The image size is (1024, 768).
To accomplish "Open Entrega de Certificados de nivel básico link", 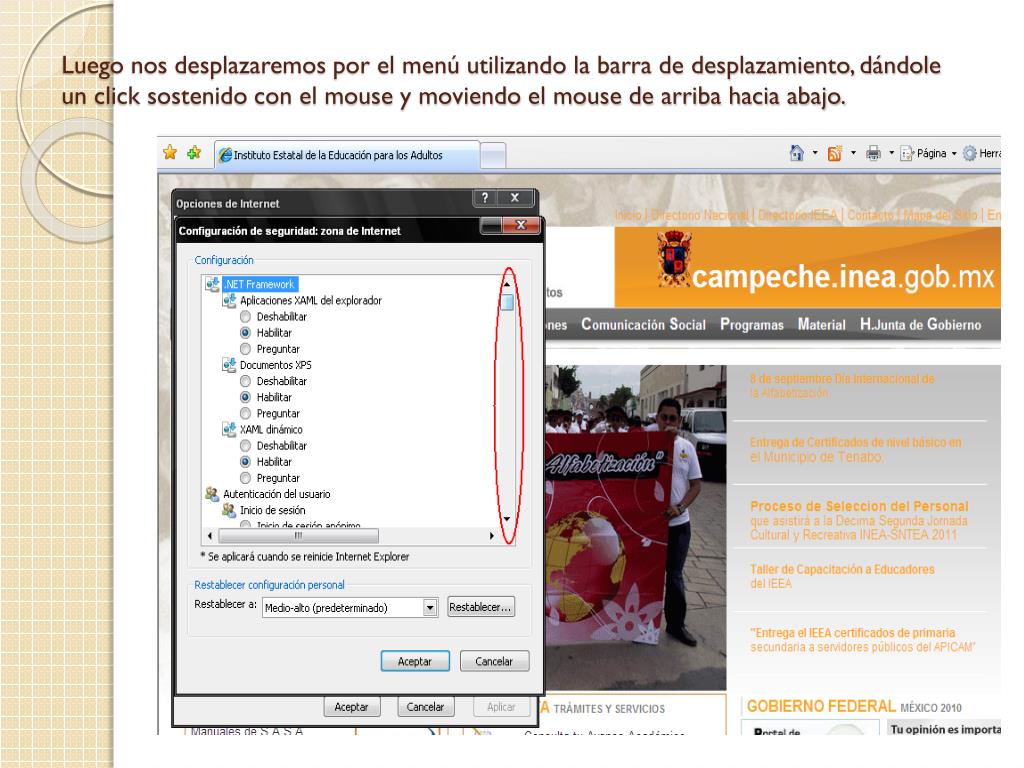I will (857, 449).
